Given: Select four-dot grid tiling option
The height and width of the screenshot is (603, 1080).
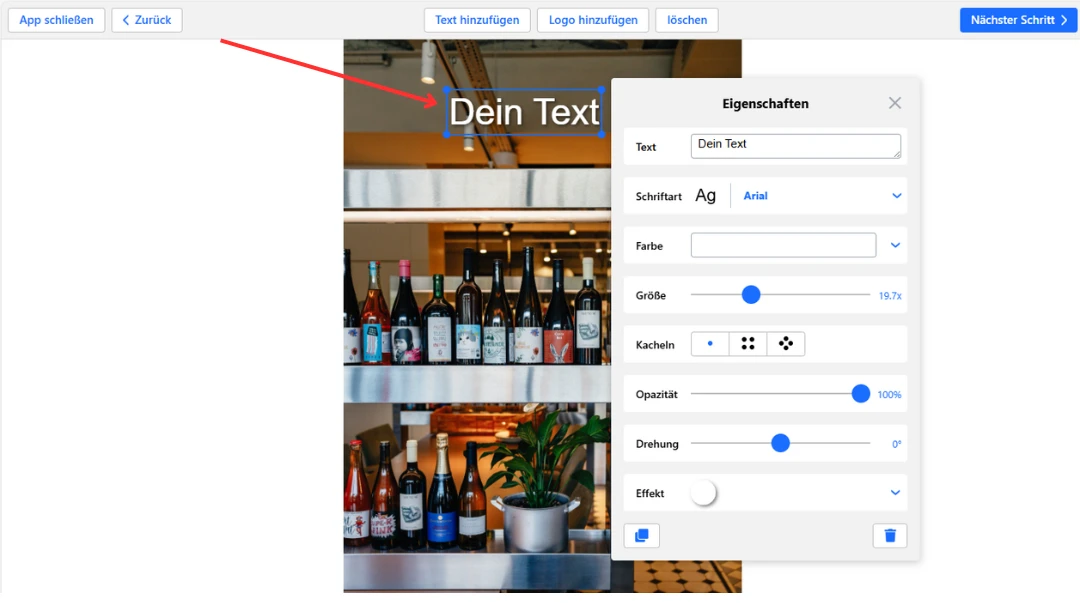Looking at the screenshot, I should (x=748, y=344).
